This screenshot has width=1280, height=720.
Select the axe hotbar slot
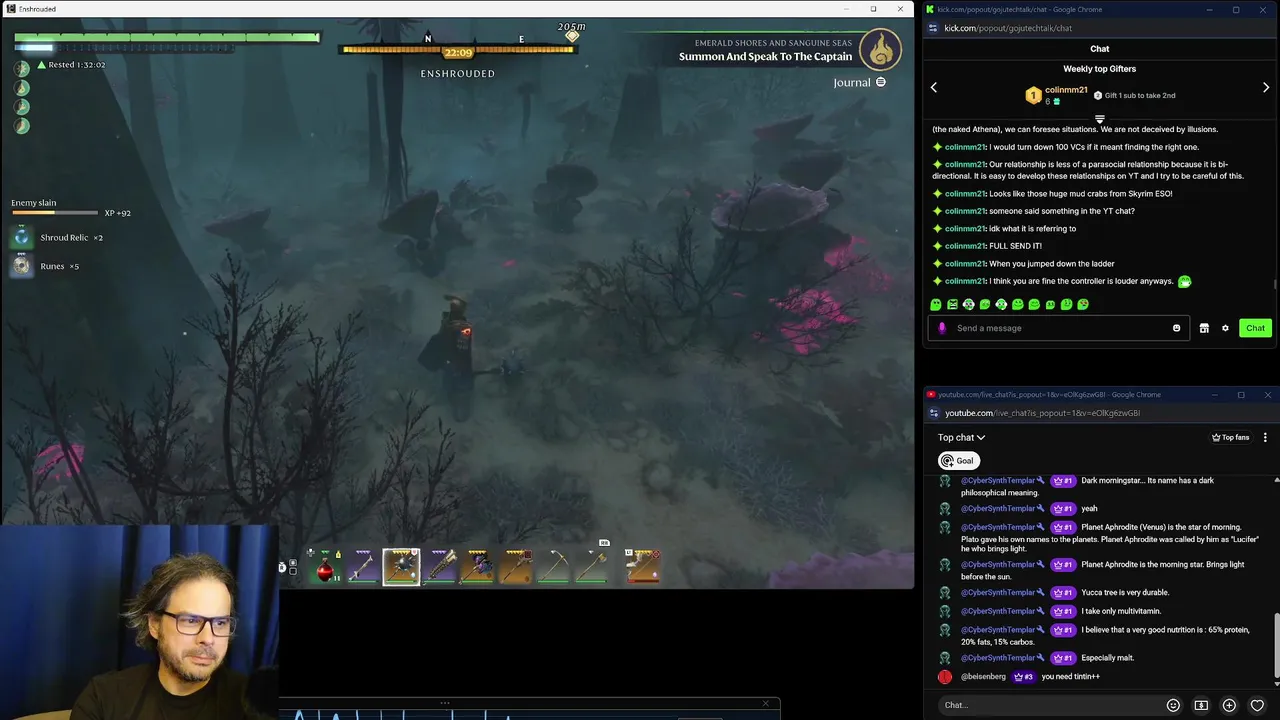tap(591, 567)
